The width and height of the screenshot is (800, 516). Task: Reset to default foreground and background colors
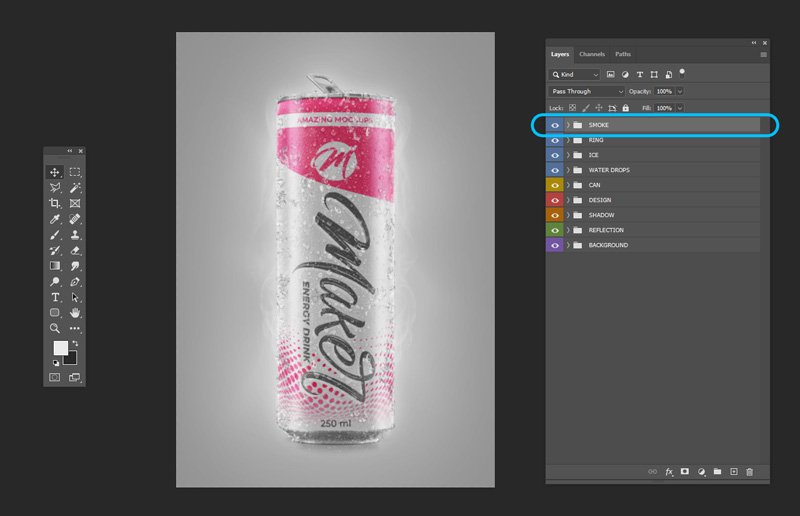[x=56, y=363]
